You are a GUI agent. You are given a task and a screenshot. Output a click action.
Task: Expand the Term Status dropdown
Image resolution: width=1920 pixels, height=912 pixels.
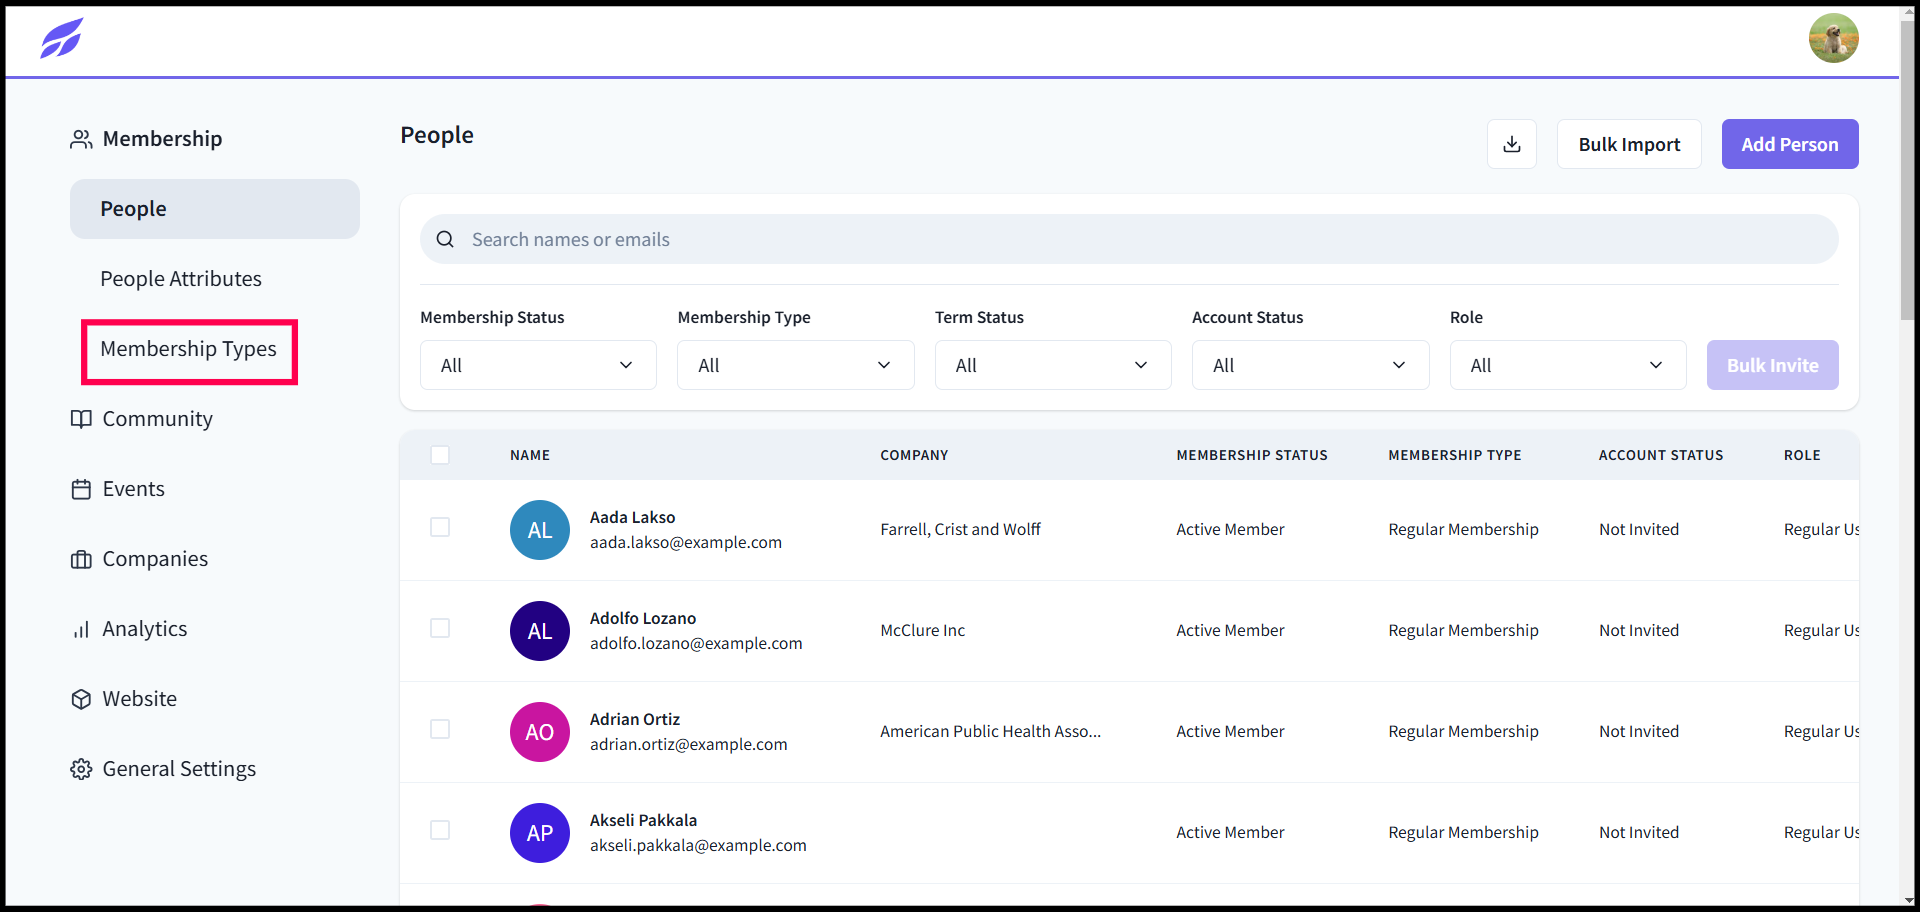click(x=1052, y=365)
